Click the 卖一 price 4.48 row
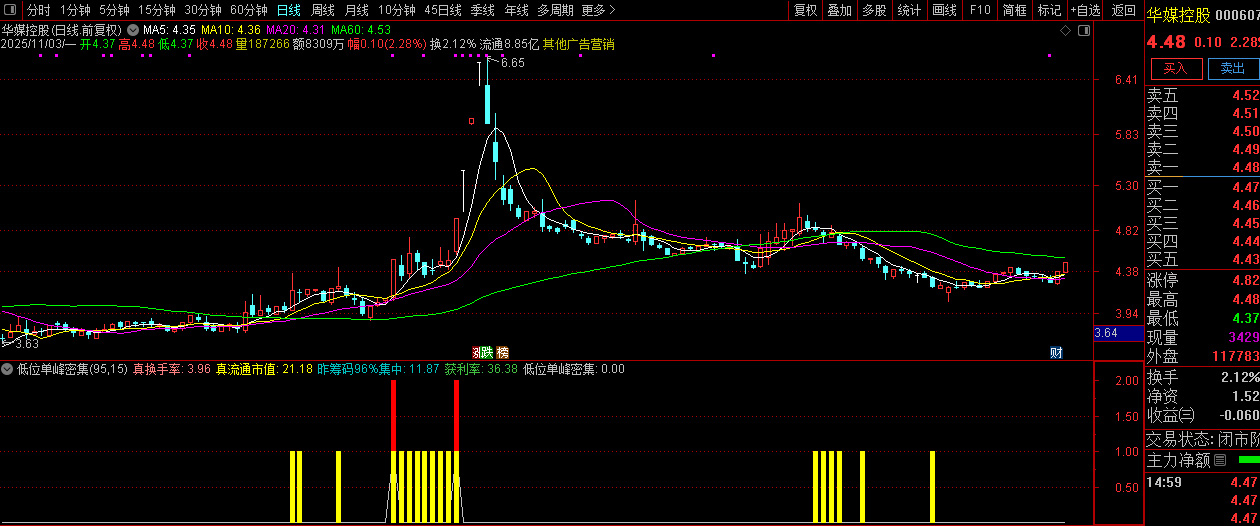The width and height of the screenshot is (1260, 526). (1202, 167)
